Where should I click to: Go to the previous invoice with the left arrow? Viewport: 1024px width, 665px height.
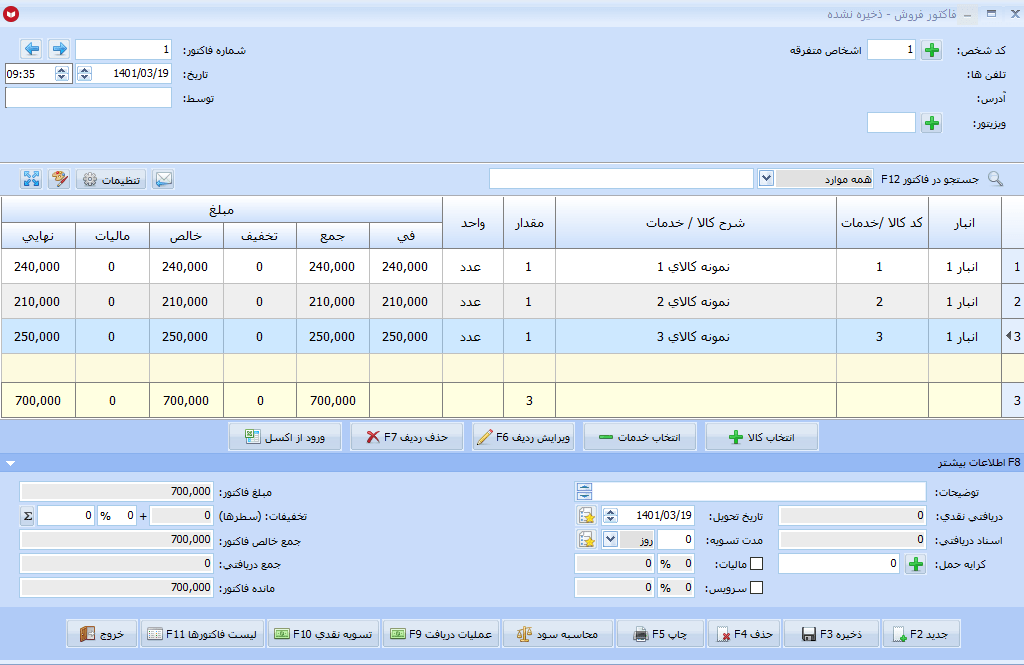[31, 49]
